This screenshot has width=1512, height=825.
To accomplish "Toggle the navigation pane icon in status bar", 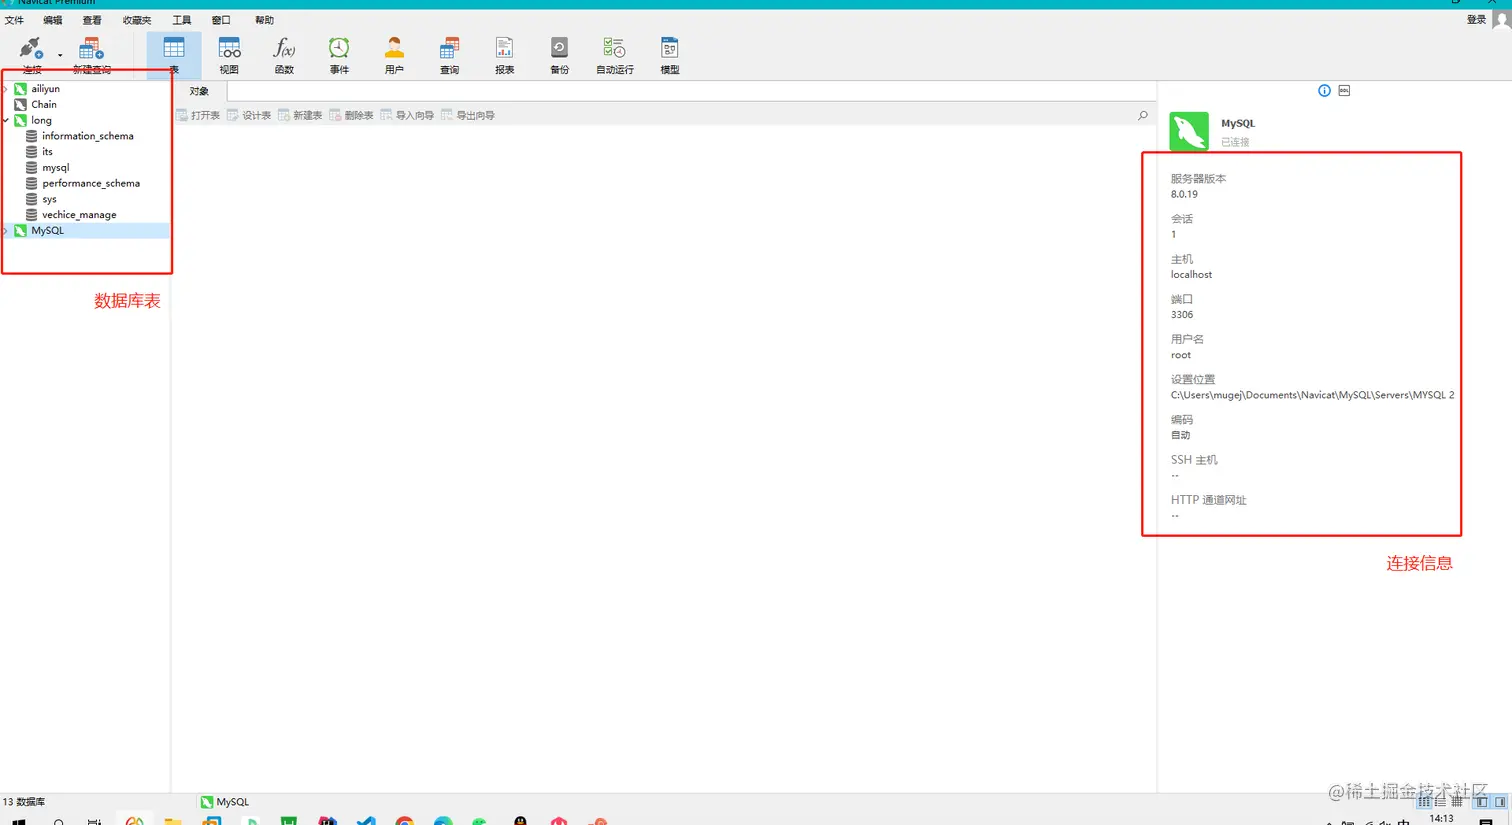I will pos(1482,802).
